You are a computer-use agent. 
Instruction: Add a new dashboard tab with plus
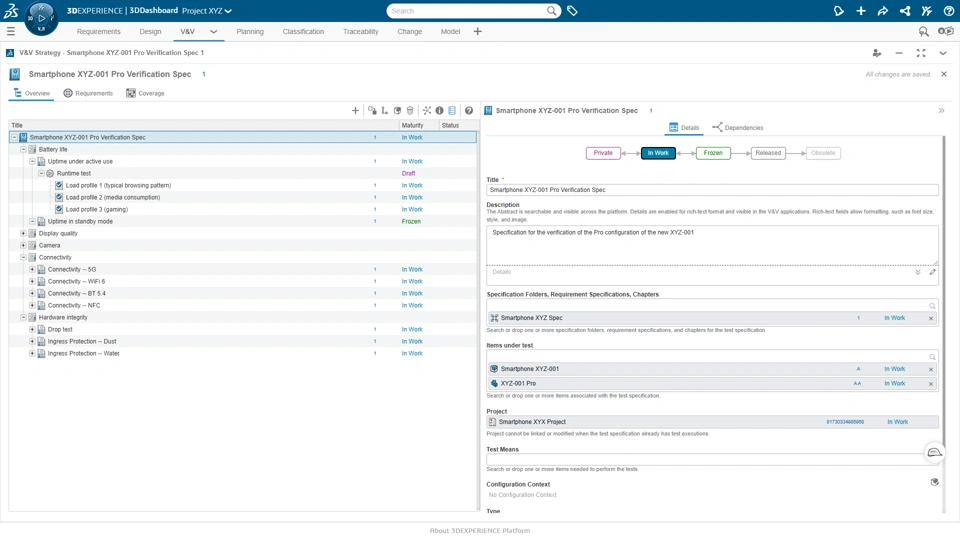(478, 31)
